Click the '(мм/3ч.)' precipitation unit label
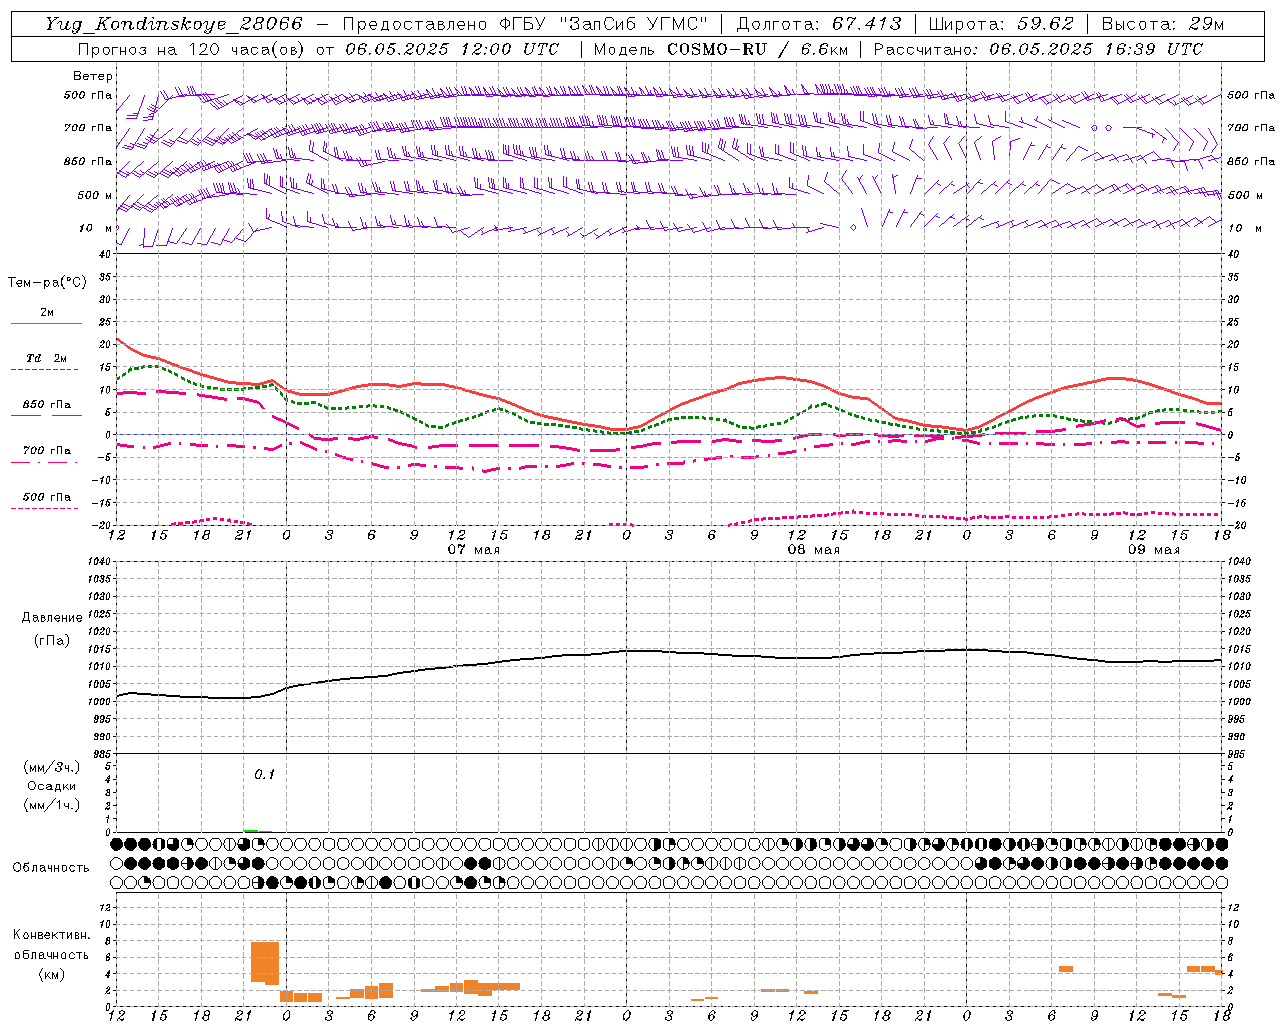 click(52, 767)
